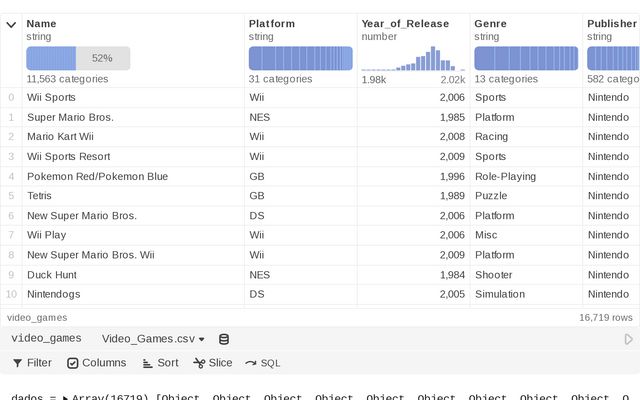The height and width of the screenshot is (400, 640).
Task: Click the 1,985 year value
Action: 452,118
